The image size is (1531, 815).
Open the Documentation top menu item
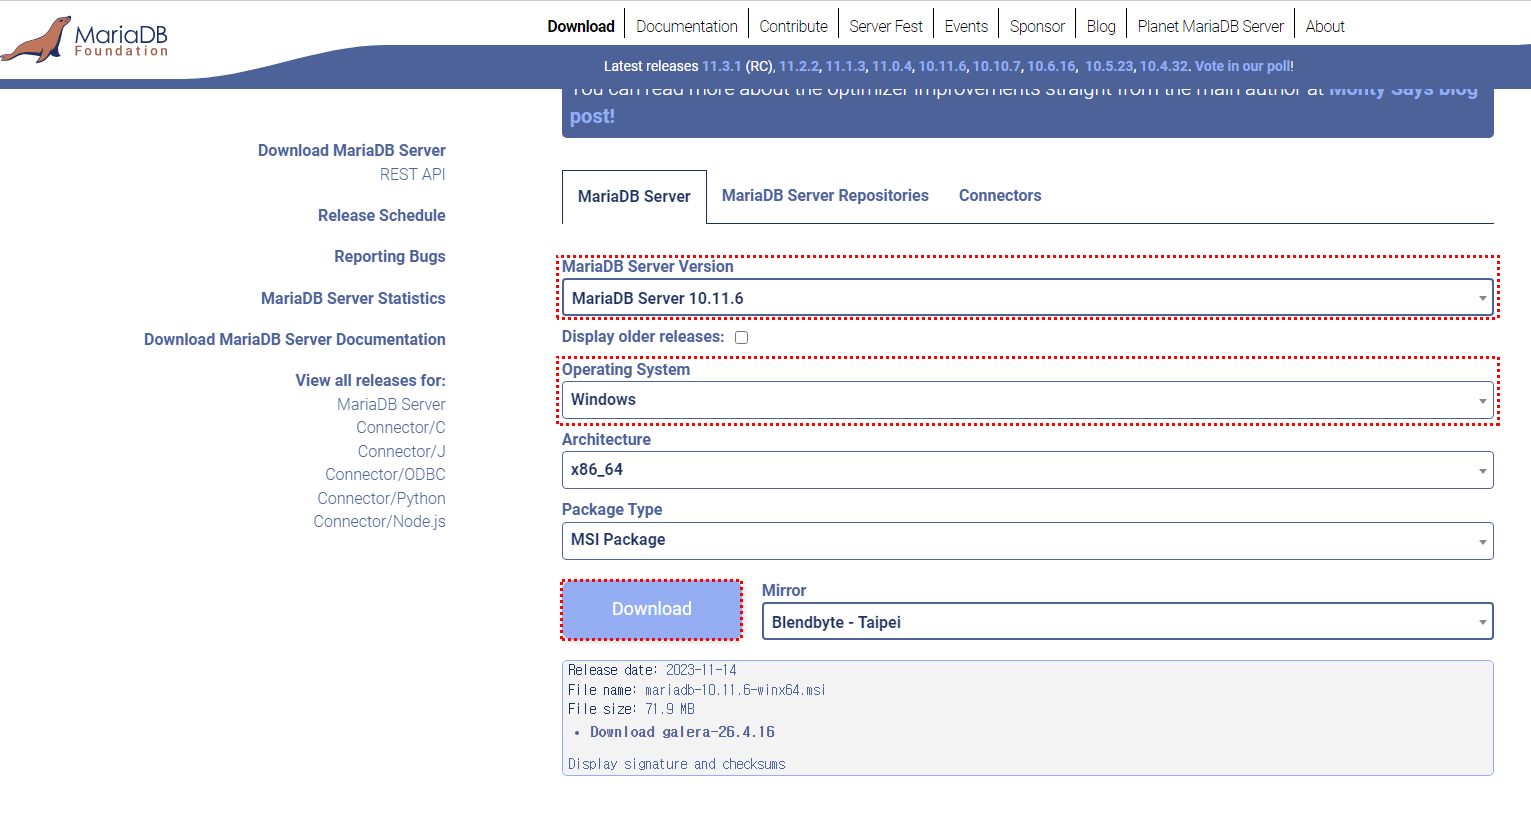(x=687, y=26)
